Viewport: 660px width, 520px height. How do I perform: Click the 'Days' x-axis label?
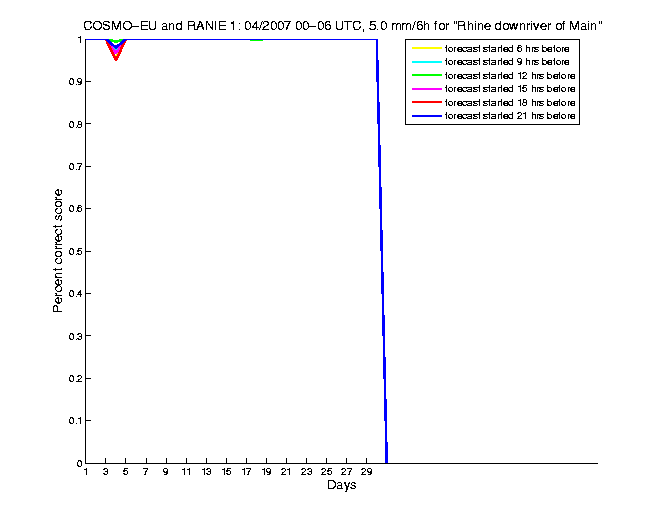point(341,485)
